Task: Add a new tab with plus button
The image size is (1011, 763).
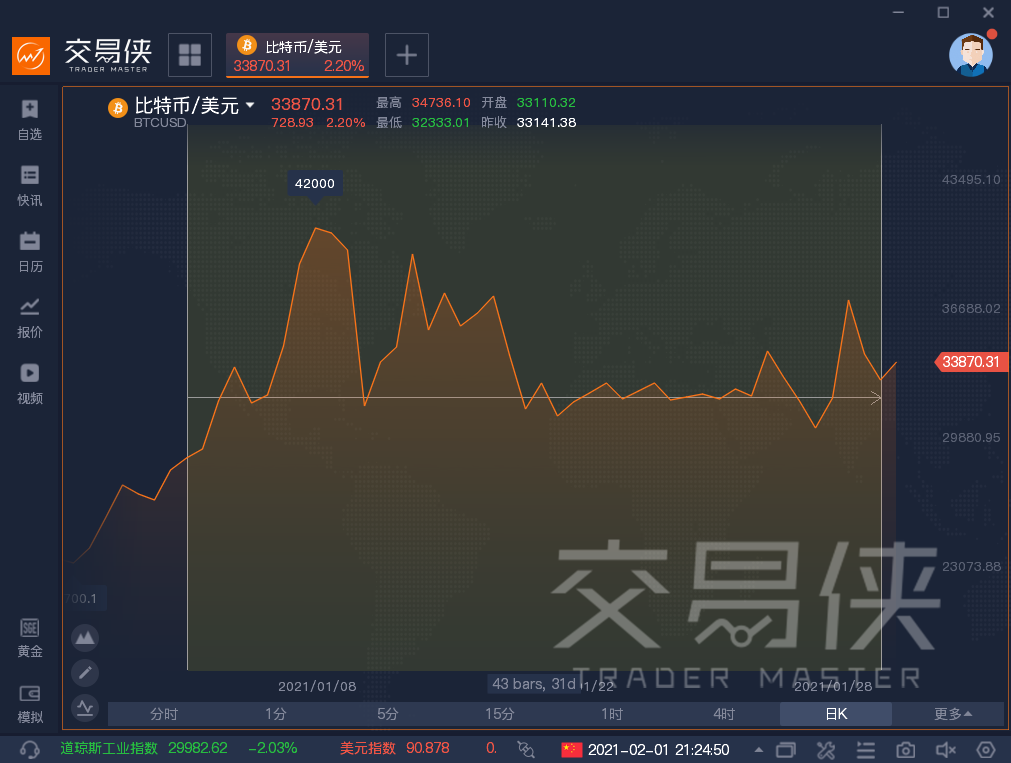Action: pos(407,55)
